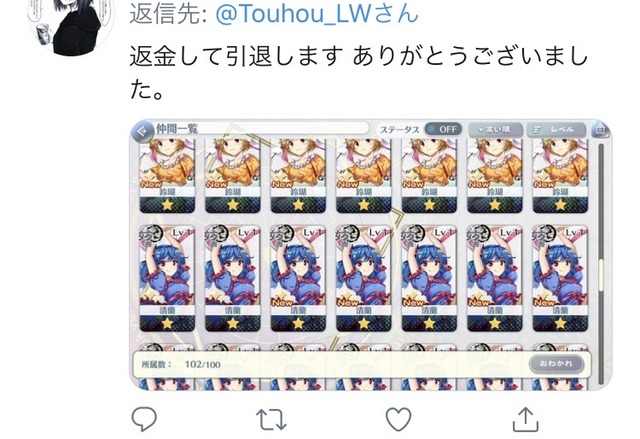Screen dimensions: 640x439
Task: Tap the retweet arrows icon
Action: 271,420
